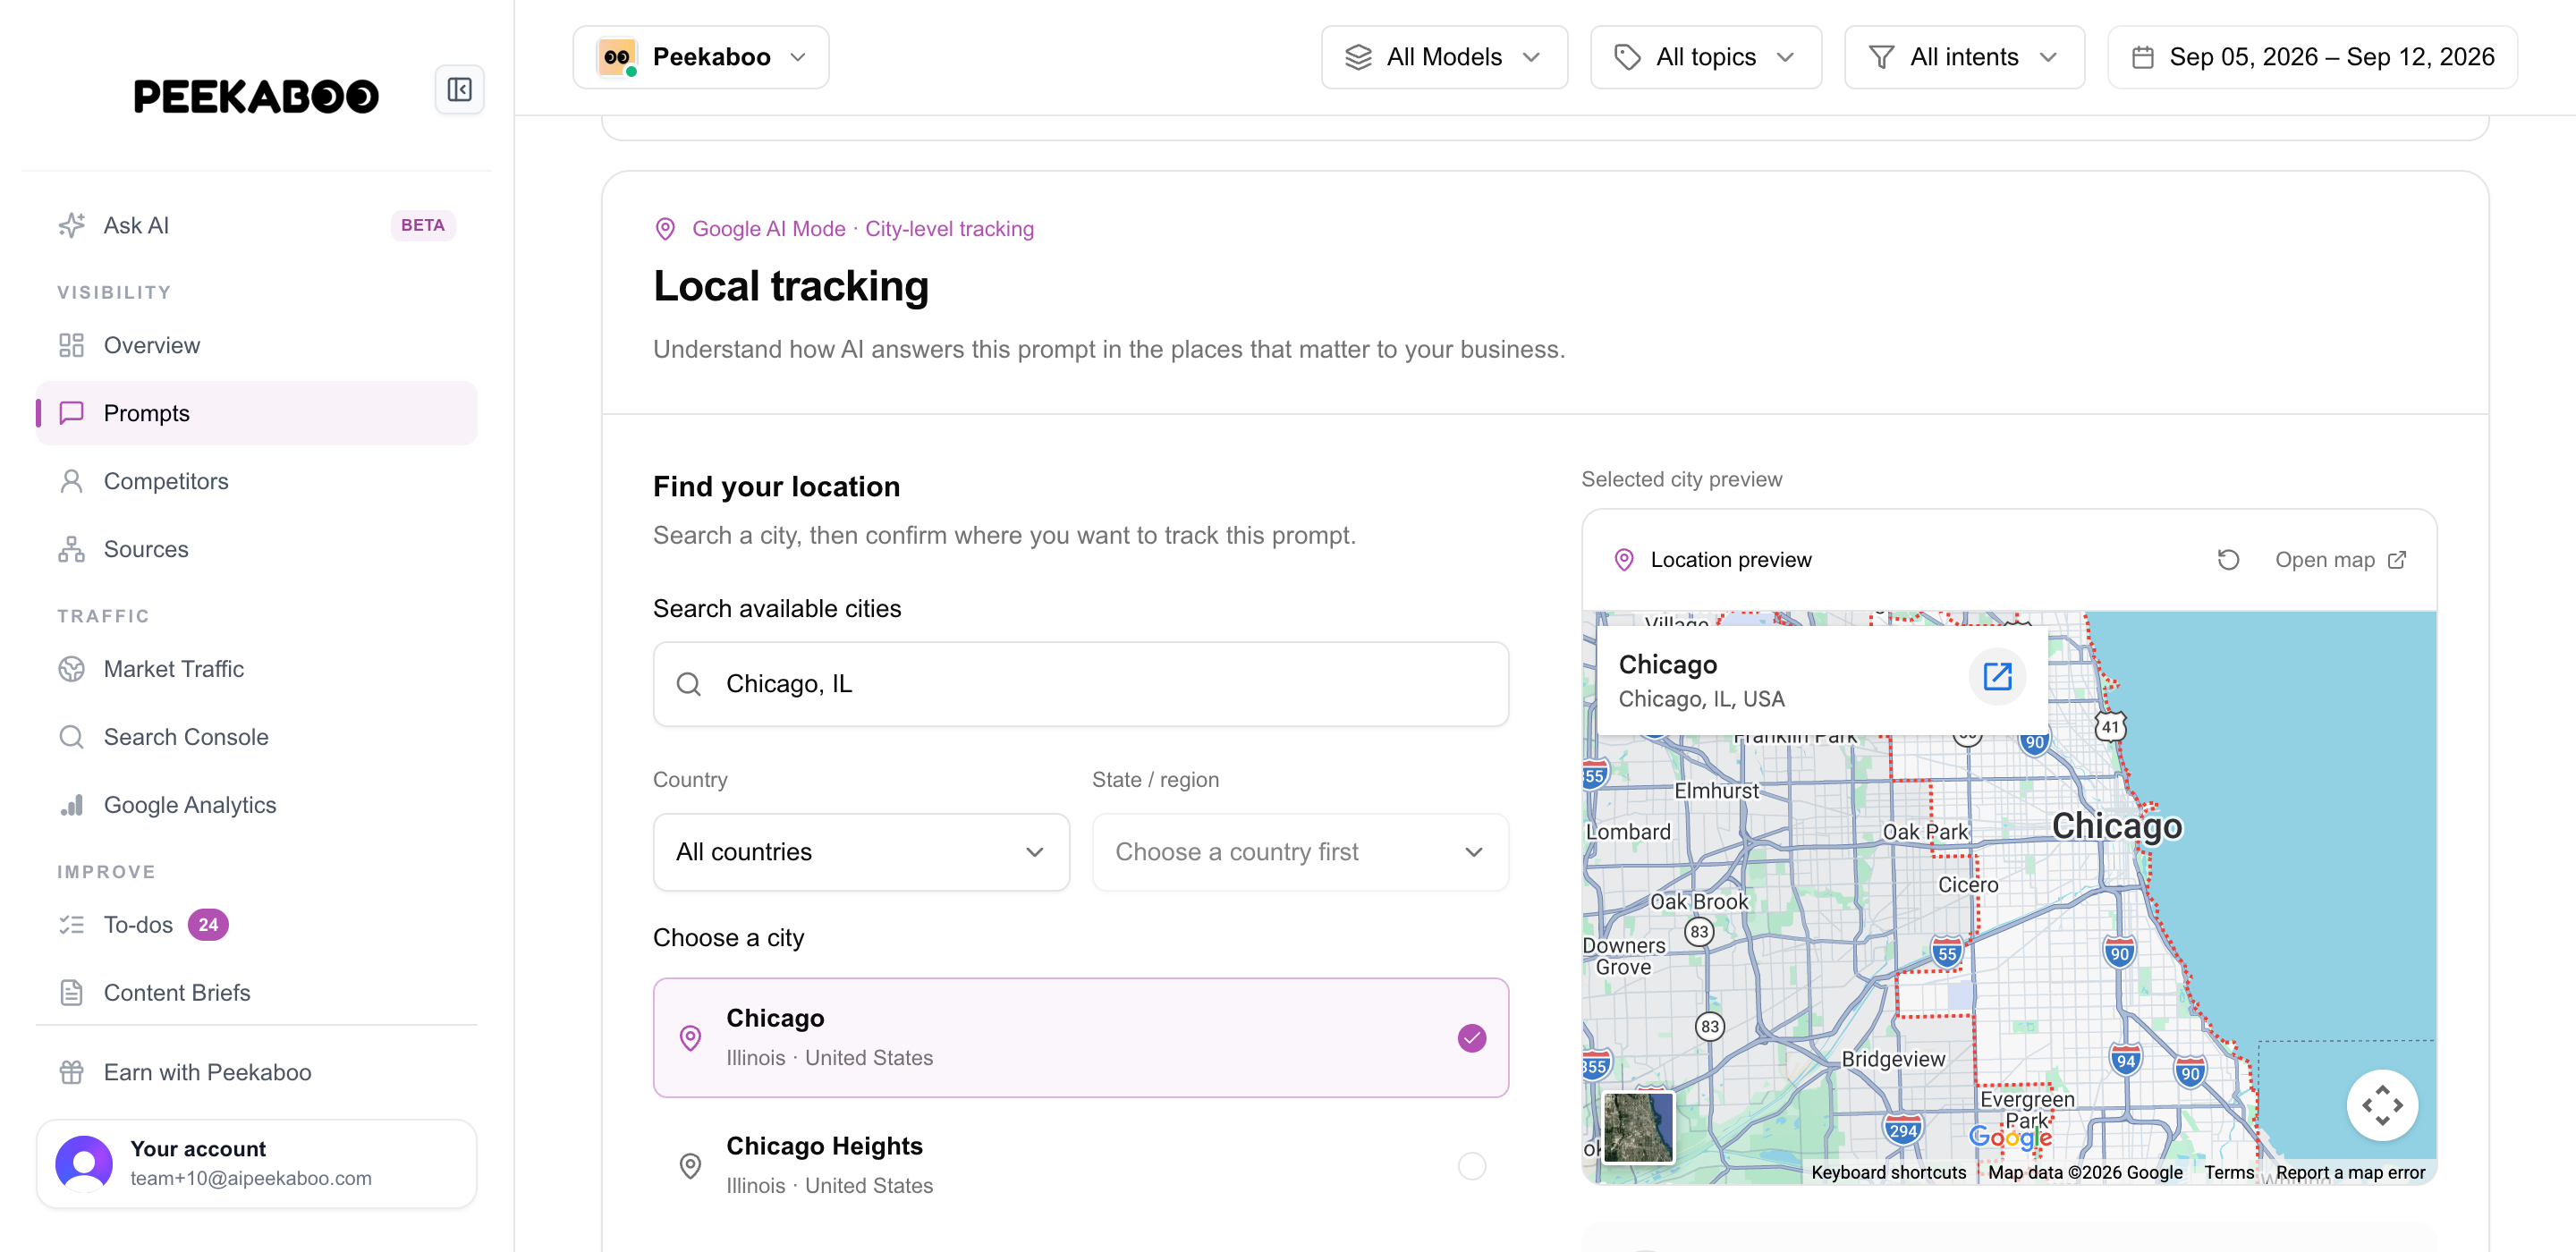Click the Sources sidebar icon
The height and width of the screenshot is (1252, 2576).
tap(71, 549)
